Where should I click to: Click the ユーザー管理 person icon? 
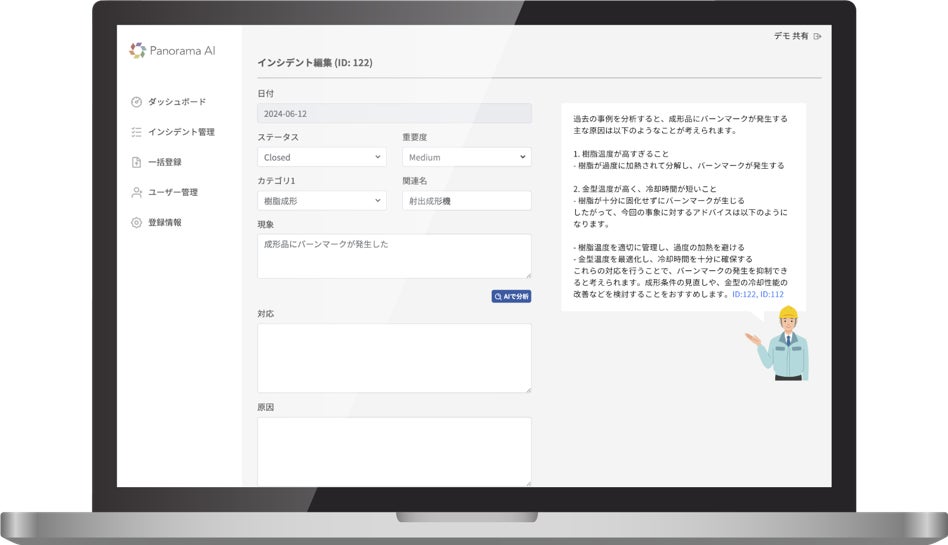point(136,192)
